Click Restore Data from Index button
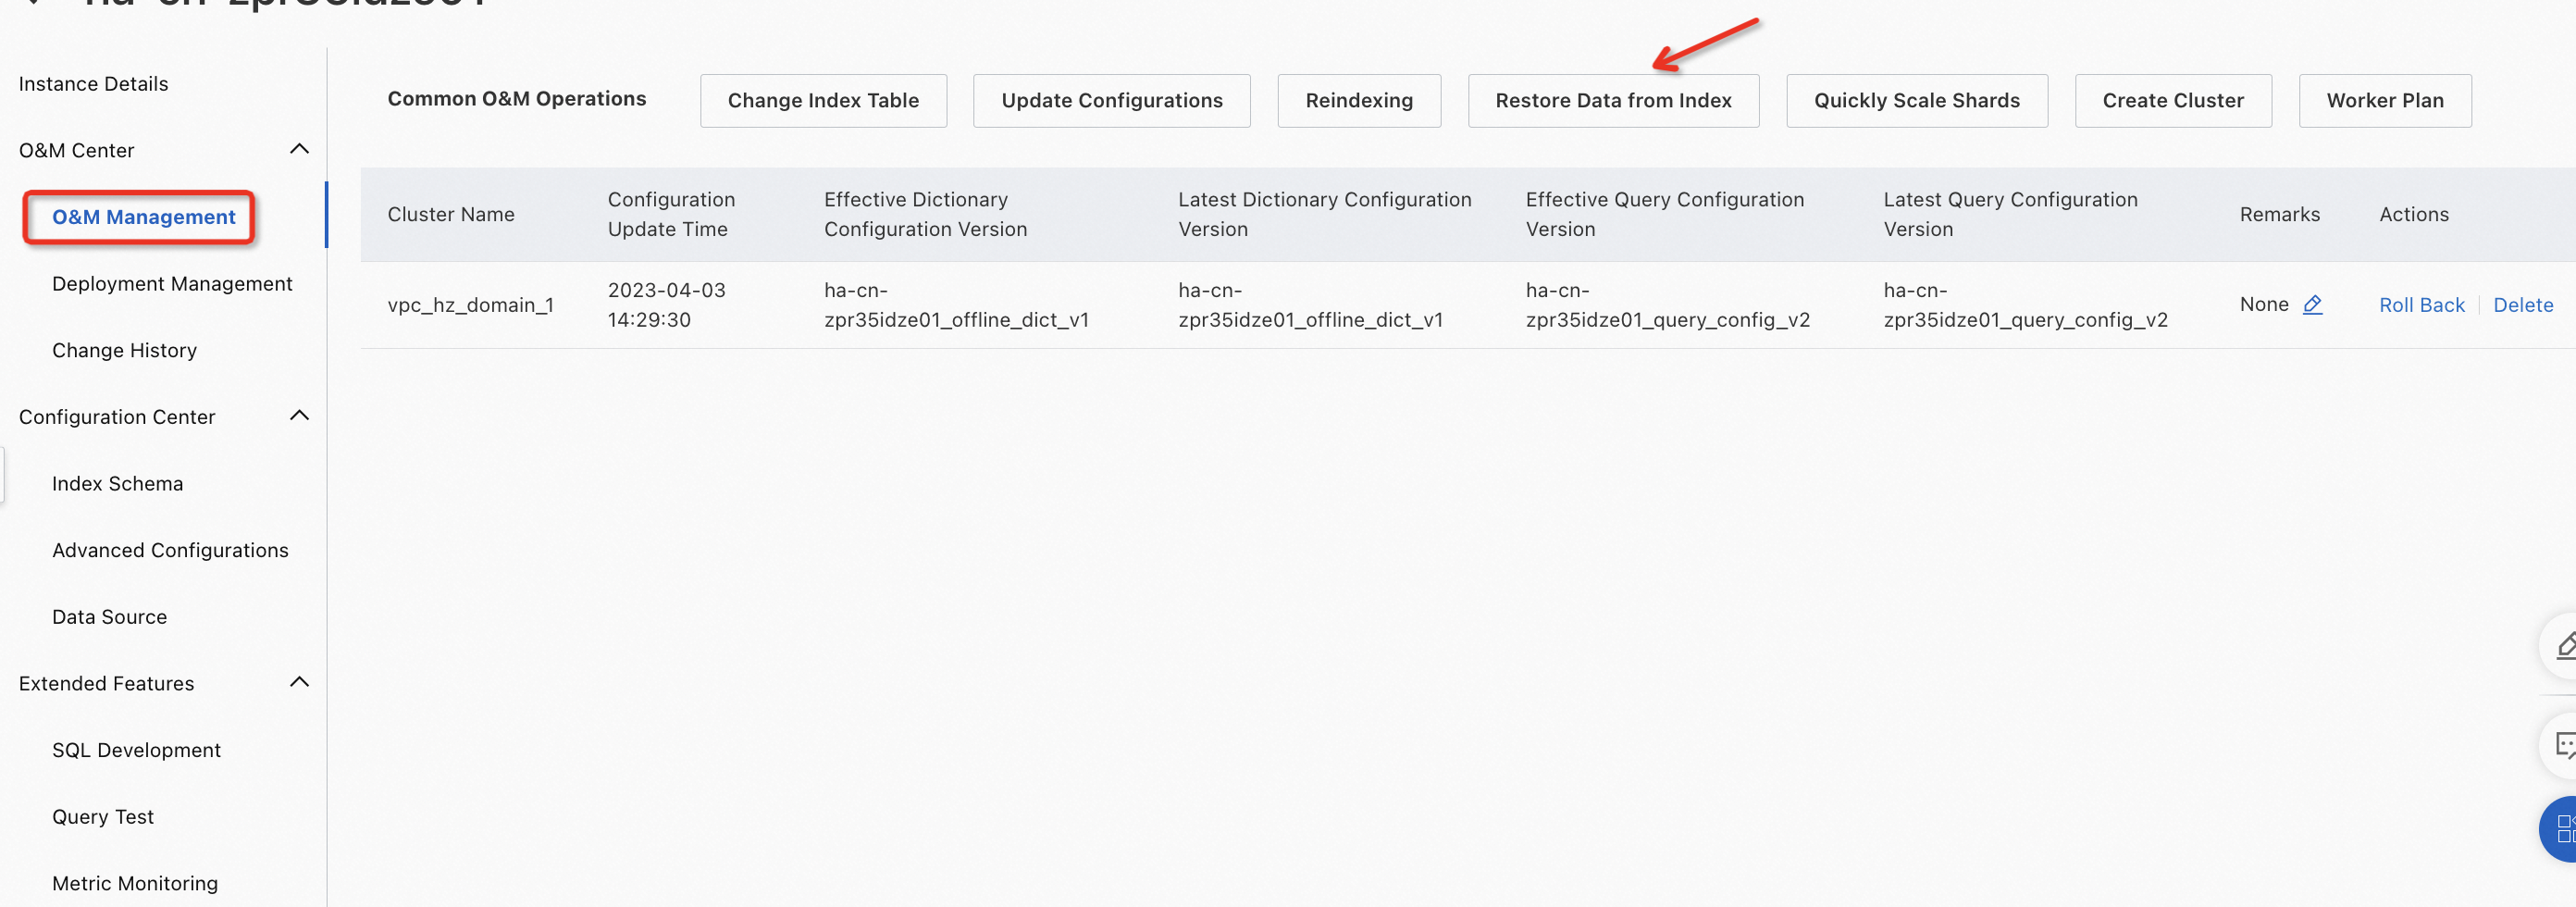This screenshot has height=907, width=2576. click(x=1613, y=100)
